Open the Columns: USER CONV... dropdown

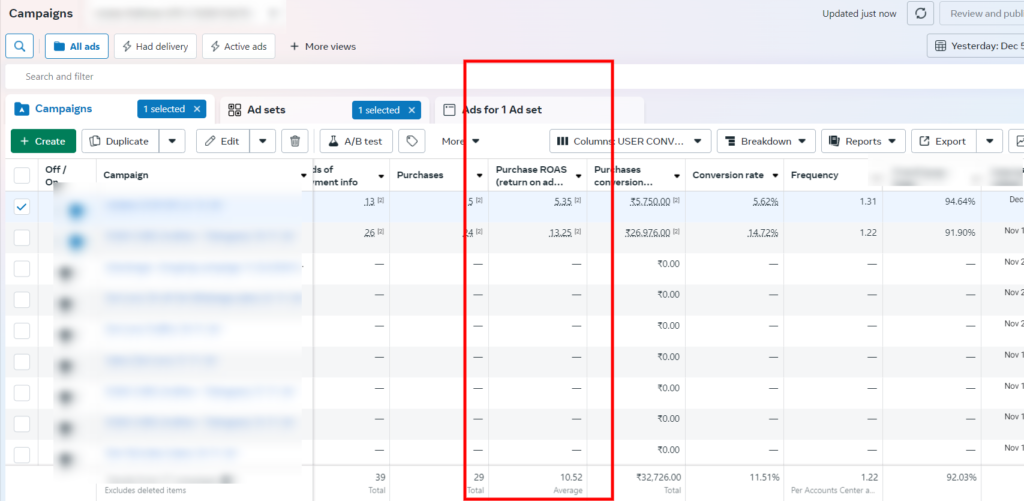pos(630,141)
